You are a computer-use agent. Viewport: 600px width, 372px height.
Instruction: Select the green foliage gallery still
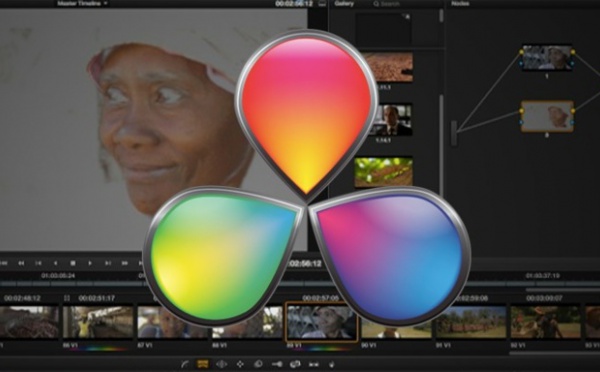point(383,172)
